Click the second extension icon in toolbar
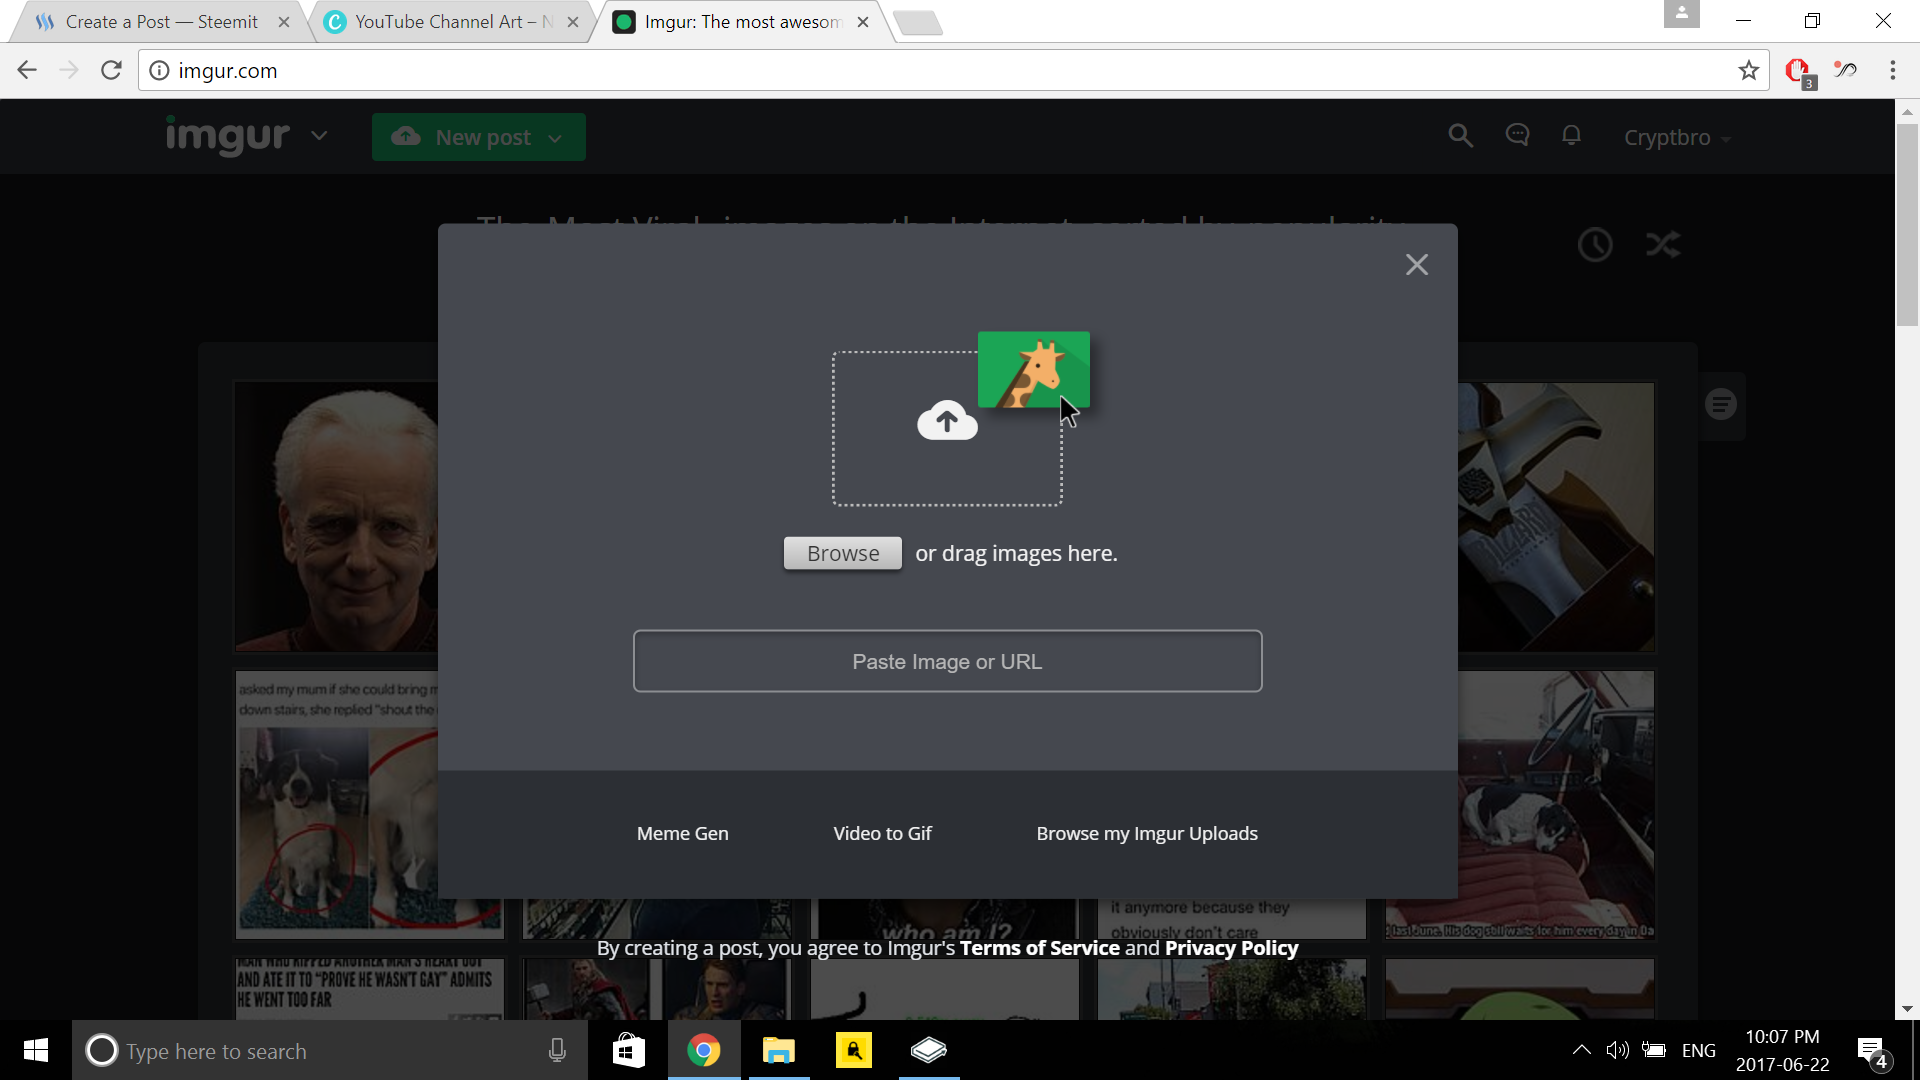This screenshot has height=1080, width=1920. tap(1846, 70)
